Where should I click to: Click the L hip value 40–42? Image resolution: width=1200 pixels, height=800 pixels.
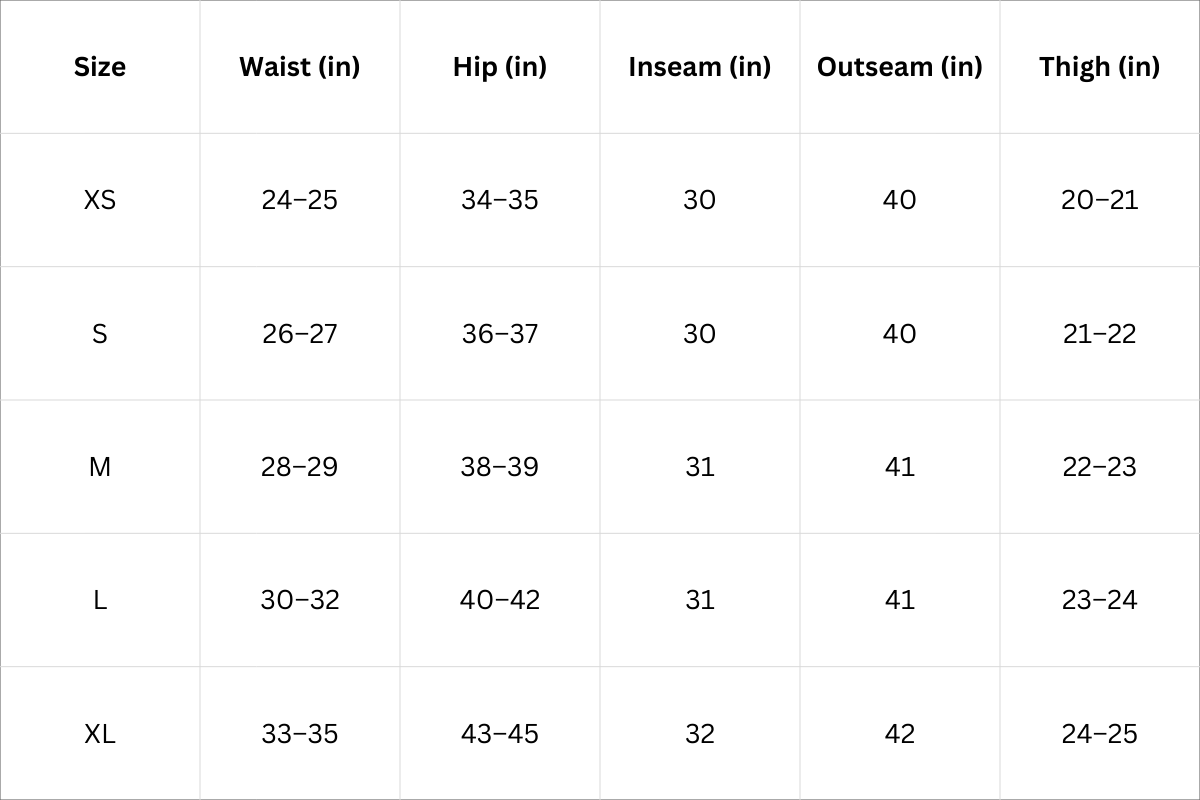(500, 600)
